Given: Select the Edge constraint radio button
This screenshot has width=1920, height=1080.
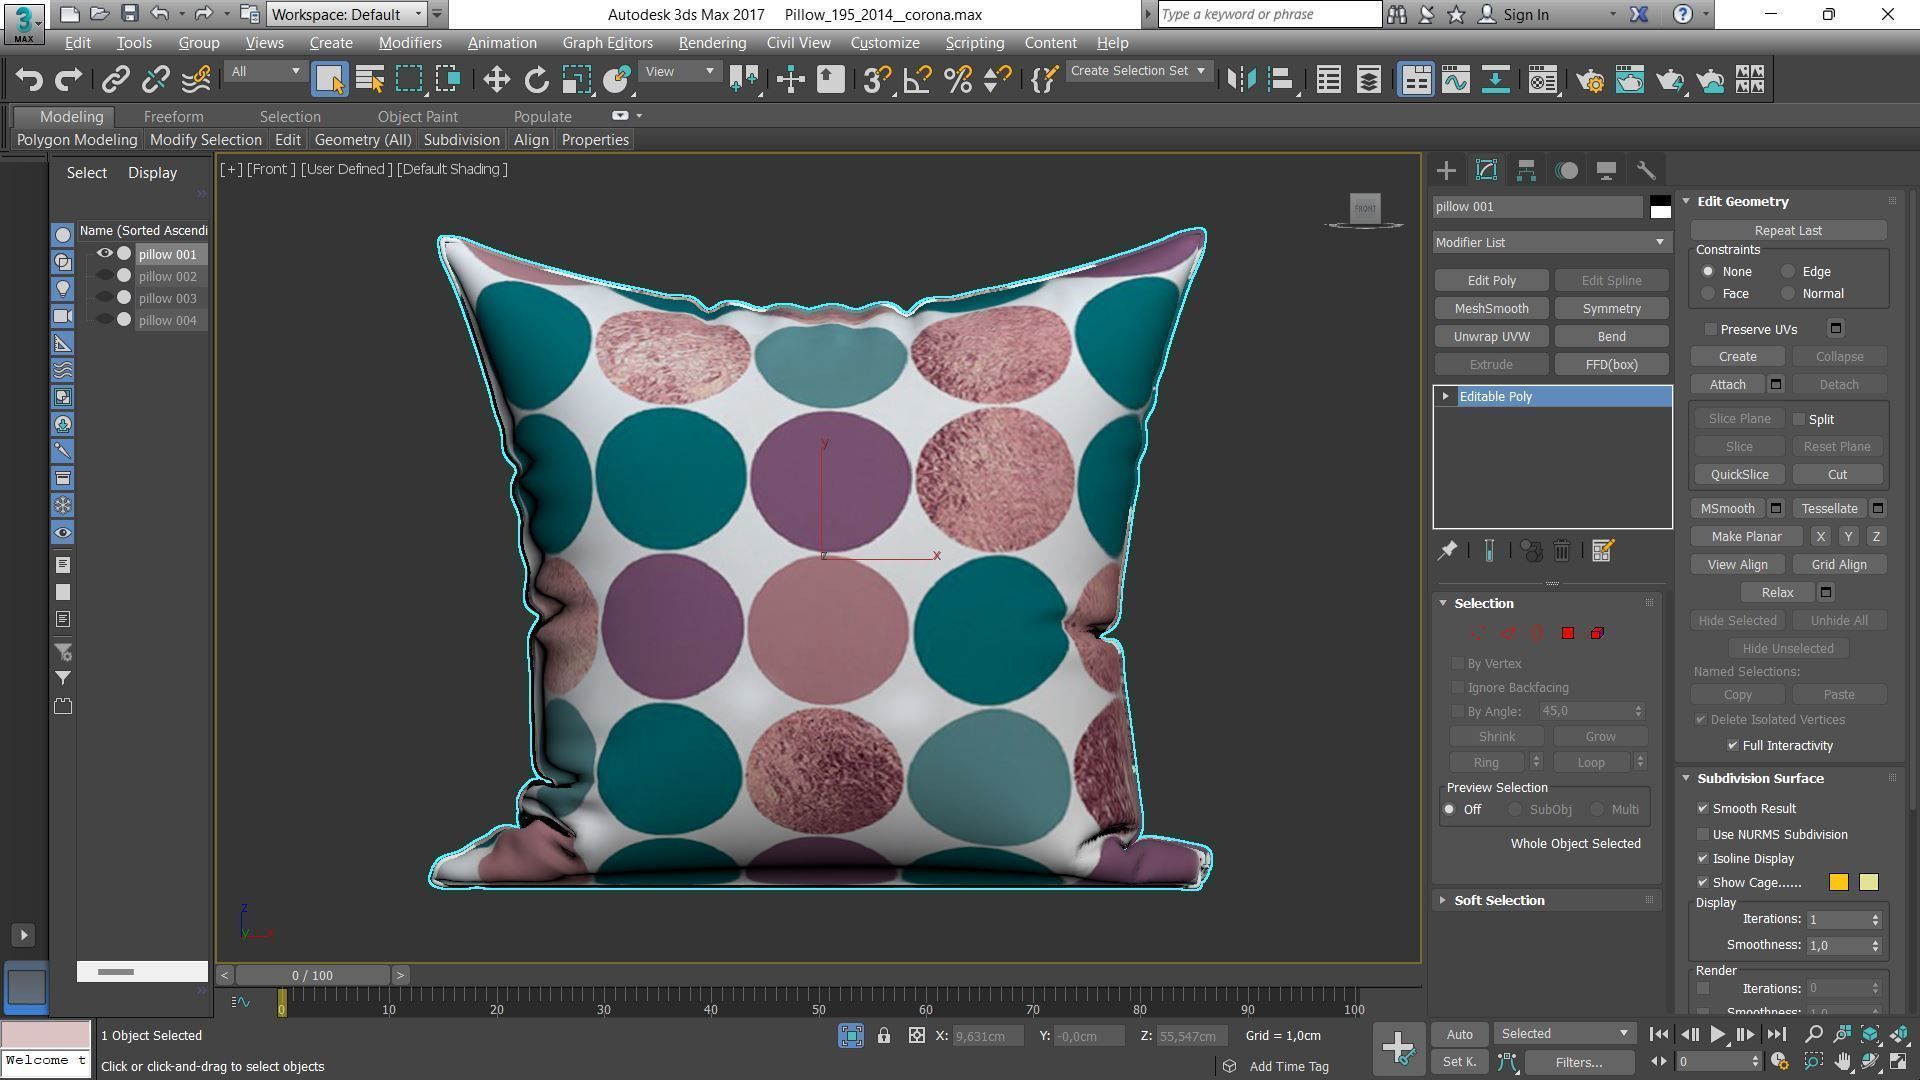Looking at the screenshot, I should click(x=1788, y=272).
